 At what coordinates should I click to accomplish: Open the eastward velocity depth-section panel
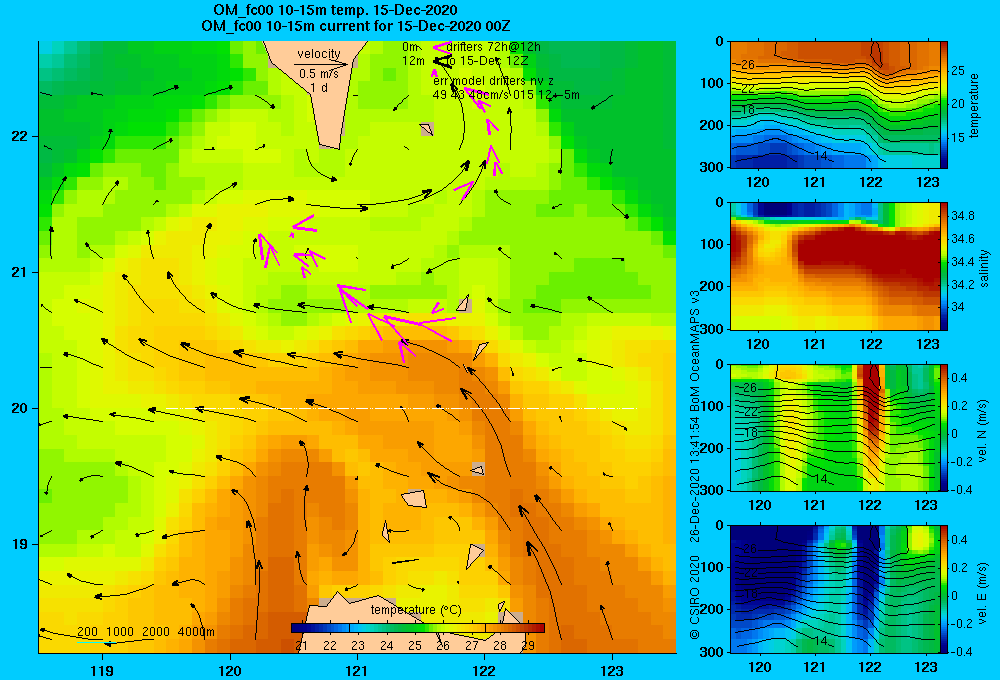click(835, 589)
